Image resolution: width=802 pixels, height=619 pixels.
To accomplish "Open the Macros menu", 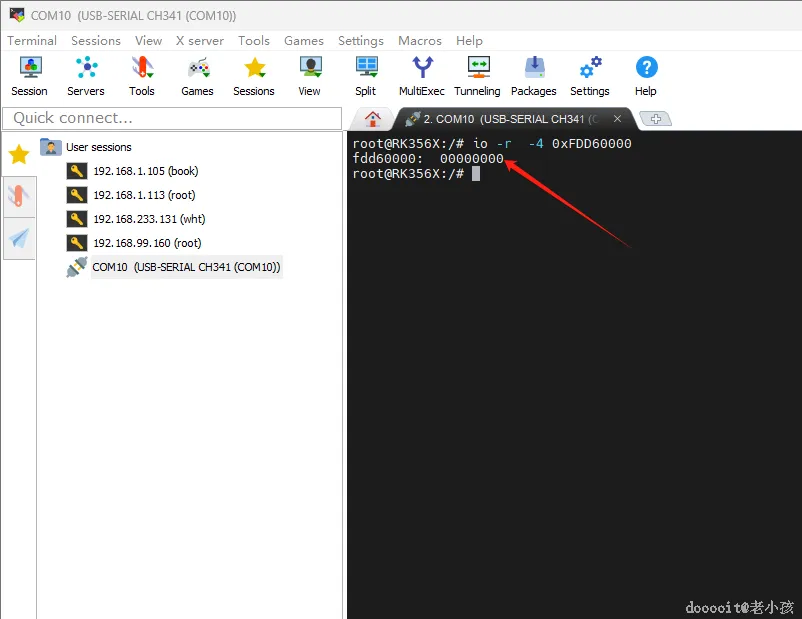I will pyautogui.click(x=420, y=40).
